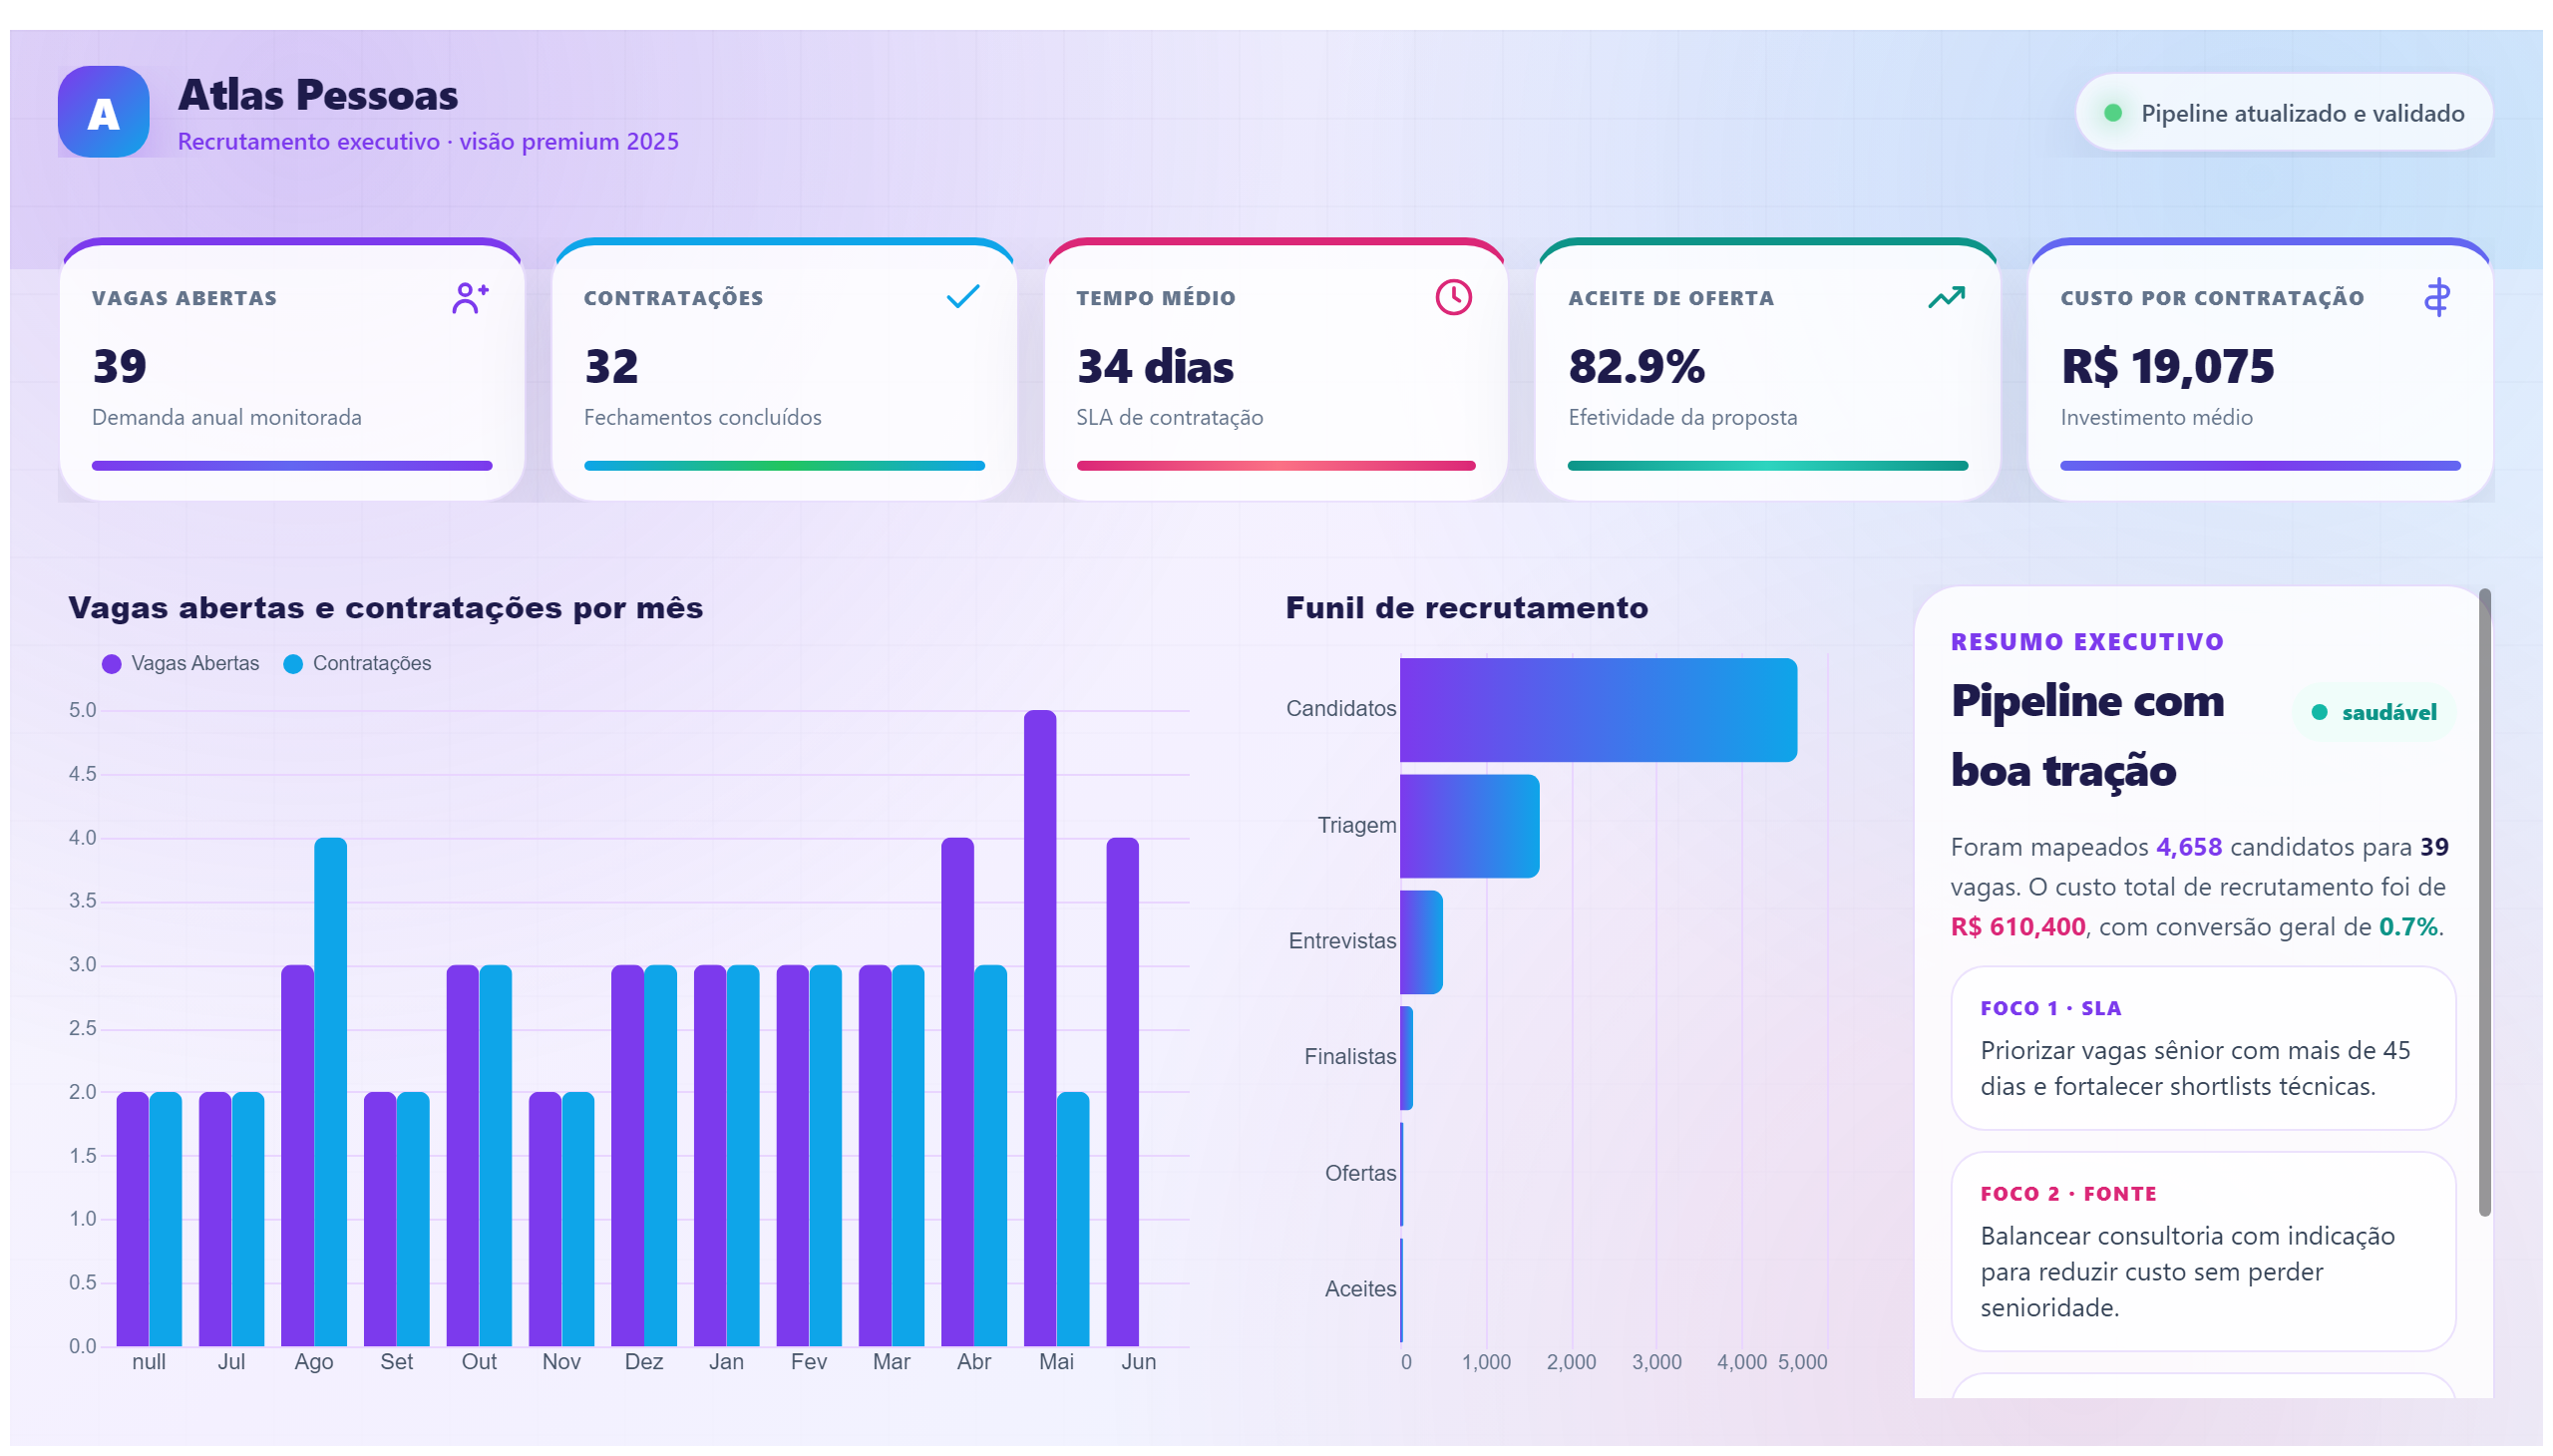Click the pink Tempo Médio progress bar
The image size is (2553, 1456).
[x=1276, y=466]
